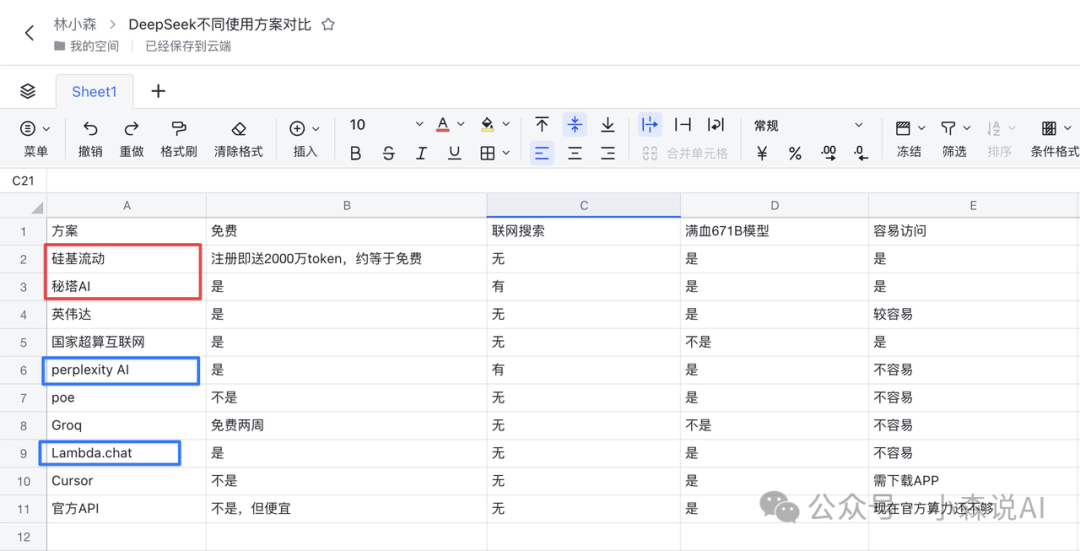
Task: Open the 插入 insert dropdown
Action: click(x=305, y=138)
